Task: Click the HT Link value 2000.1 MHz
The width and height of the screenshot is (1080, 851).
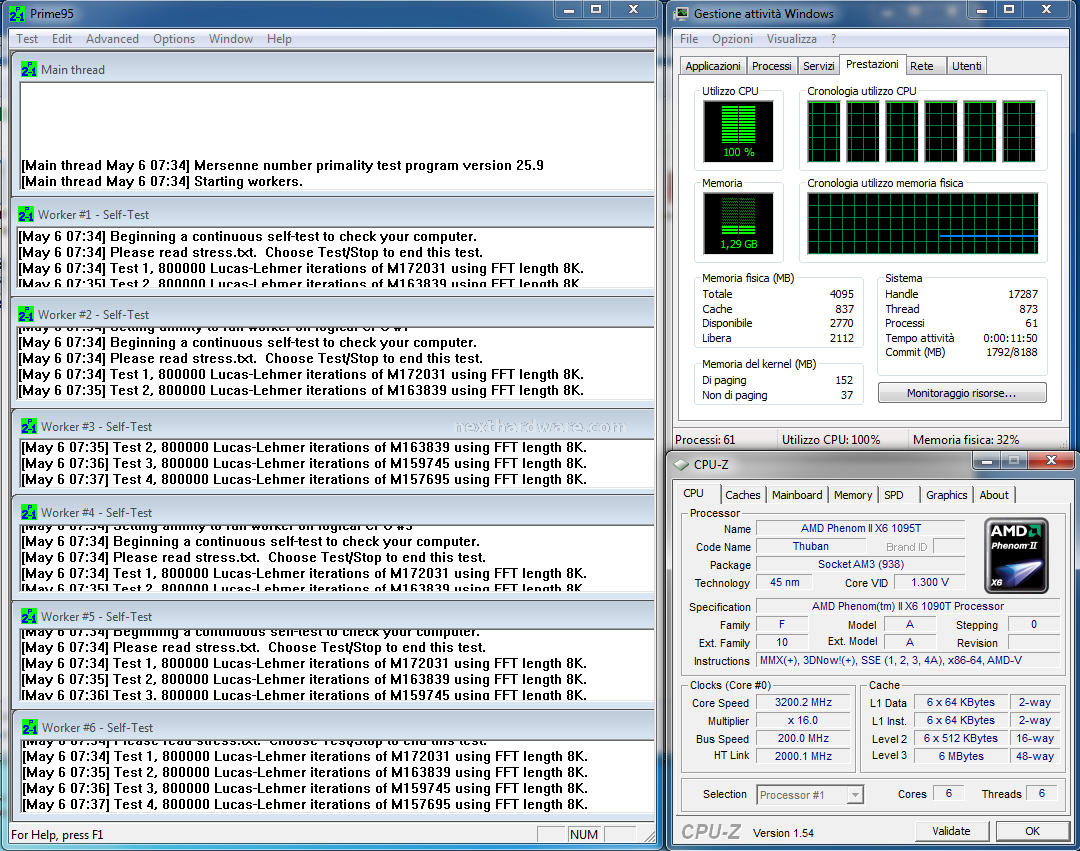Action: click(x=803, y=756)
